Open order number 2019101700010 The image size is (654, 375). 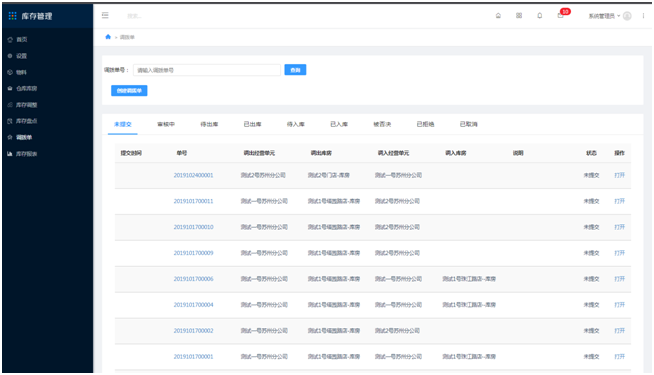194,227
